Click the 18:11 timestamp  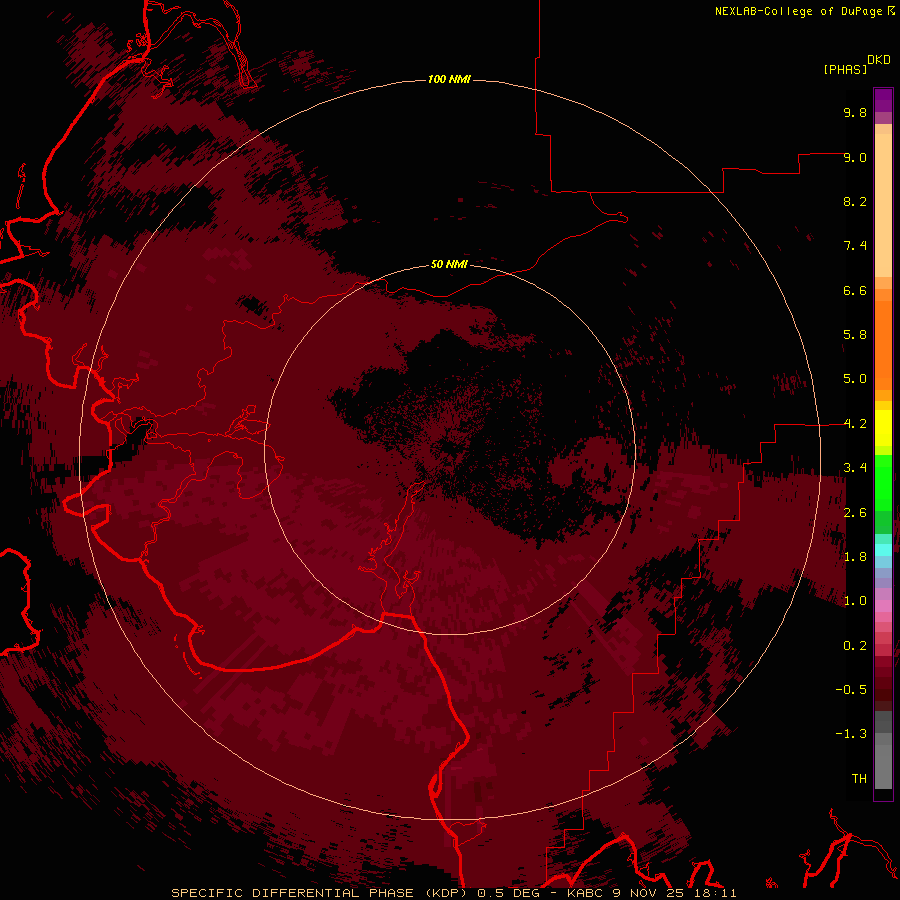(x=717, y=893)
